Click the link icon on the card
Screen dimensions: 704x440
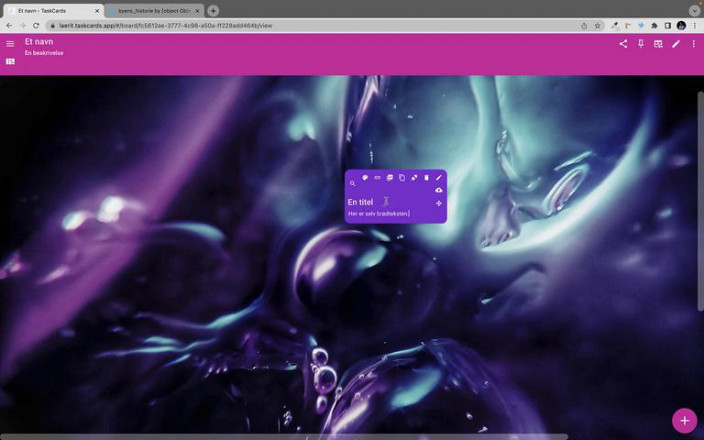[x=377, y=178]
